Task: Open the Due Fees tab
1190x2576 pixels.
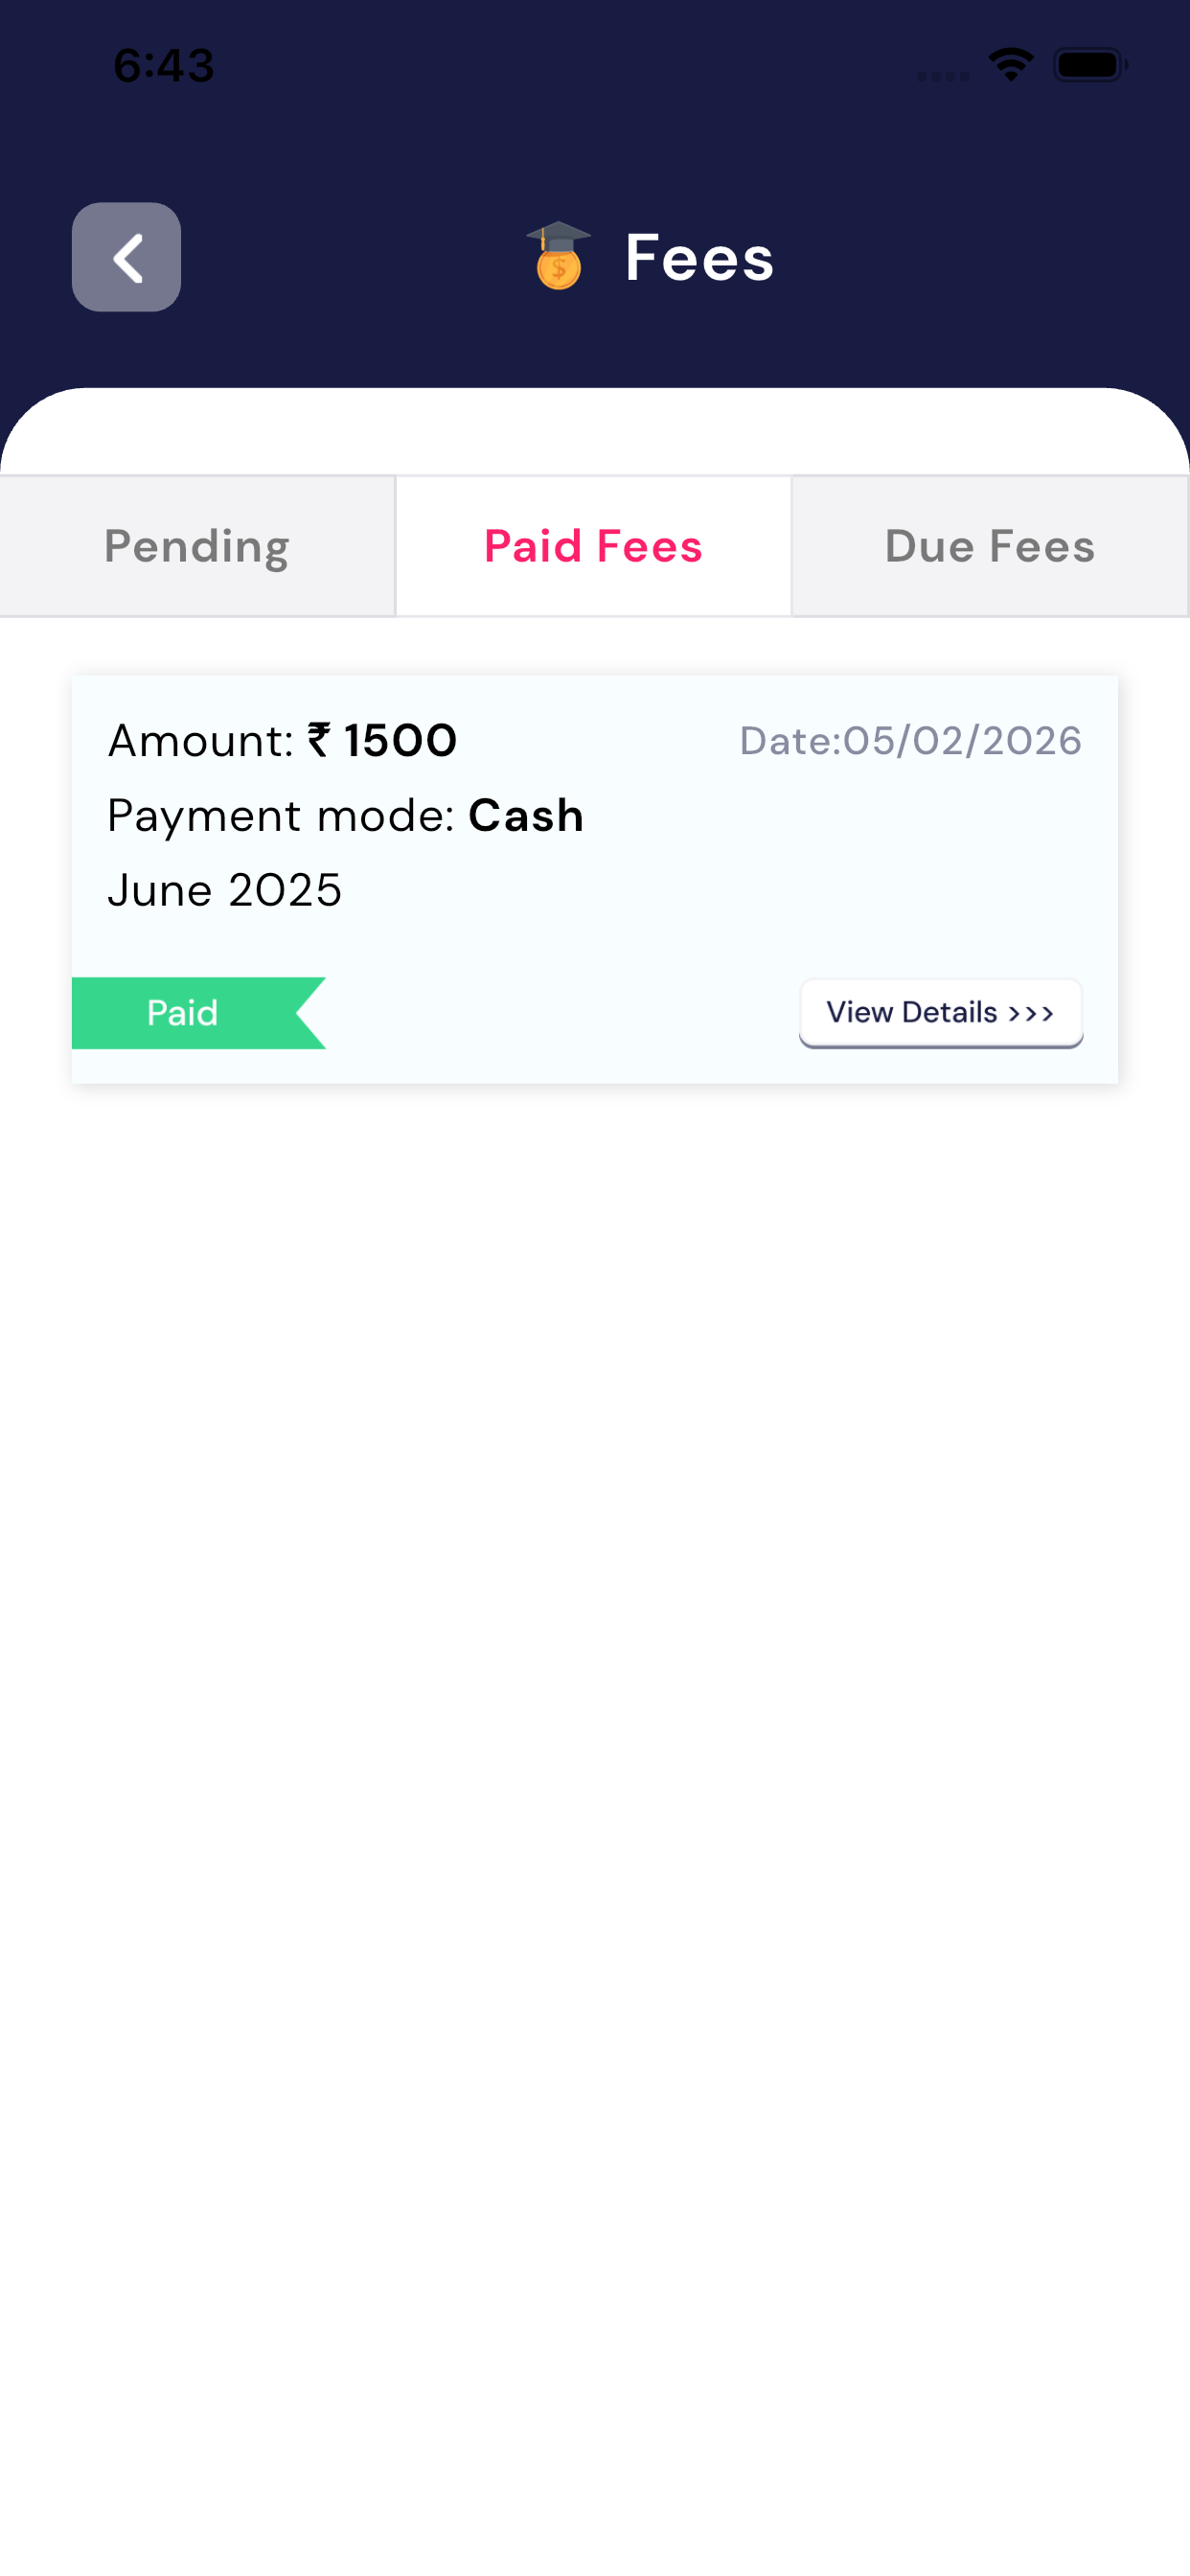Action: (990, 546)
